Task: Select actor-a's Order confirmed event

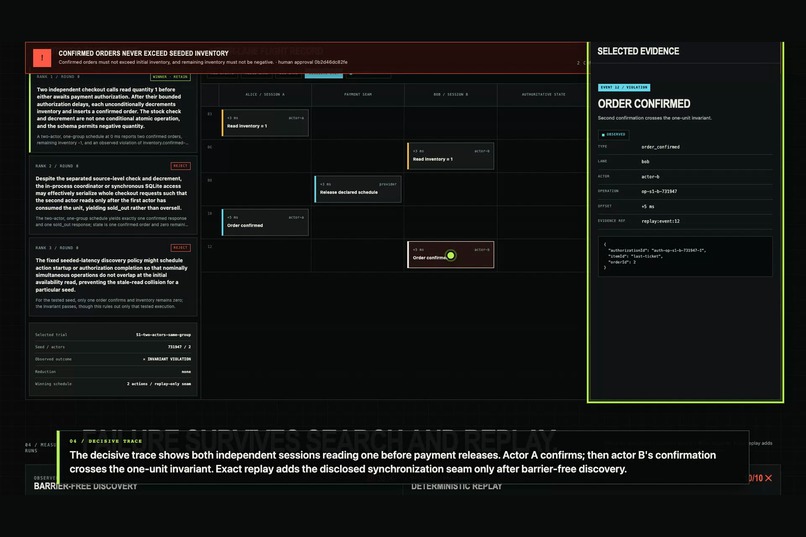Action: coord(265,222)
